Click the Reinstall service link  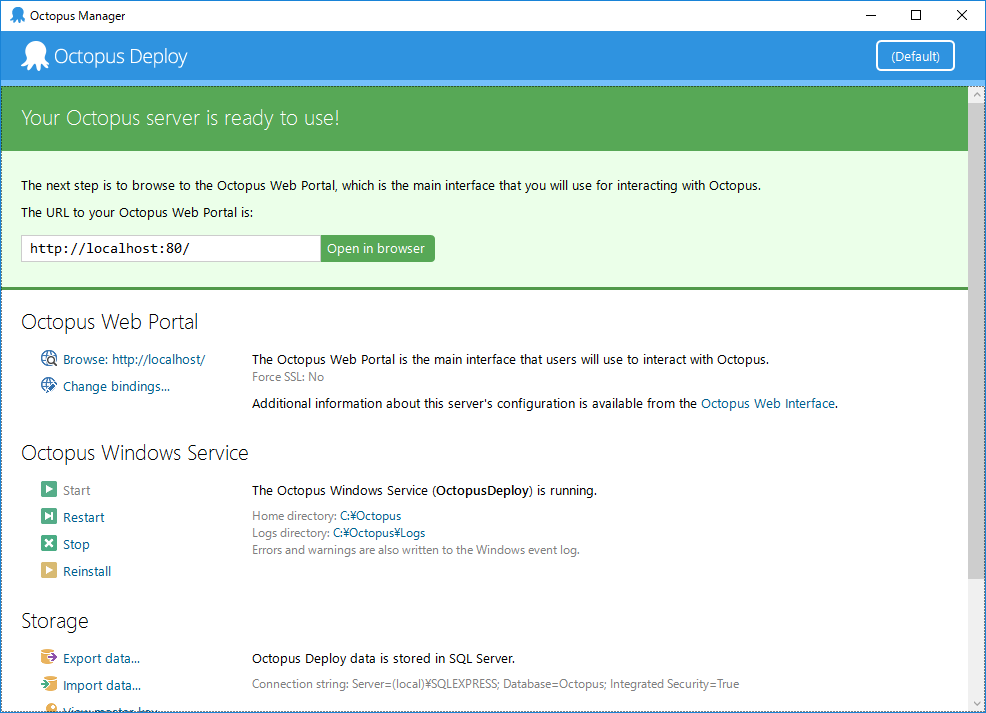point(87,572)
